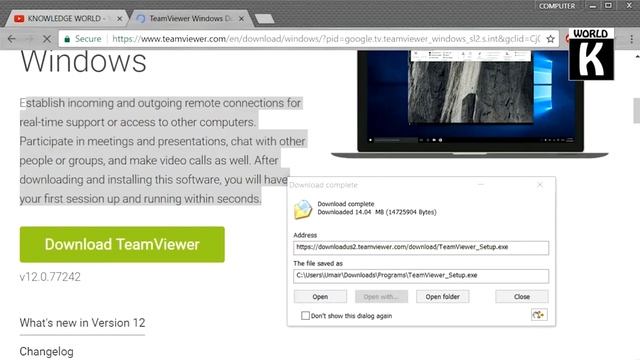This screenshot has height=360, width=640.
Task: Click the Download TeamViewer green button
Action: (x=122, y=244)
